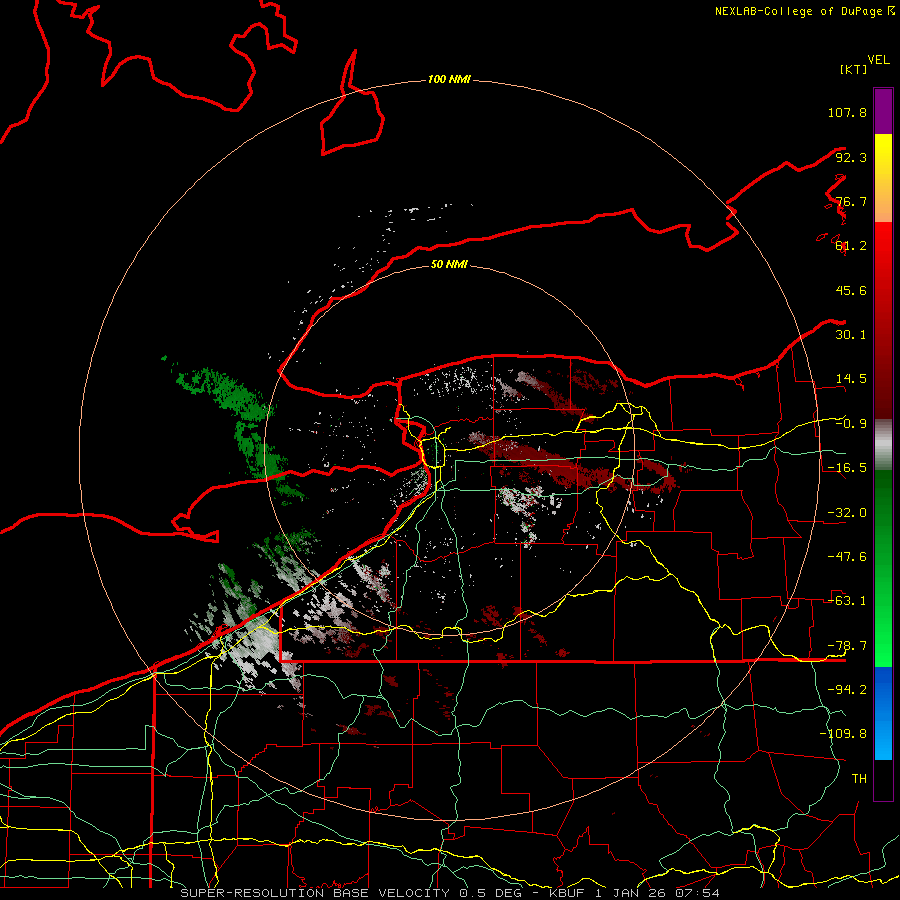900x900 pixels.
Task: Select the 45.6 legend value
Action: [x=851, y=290]
